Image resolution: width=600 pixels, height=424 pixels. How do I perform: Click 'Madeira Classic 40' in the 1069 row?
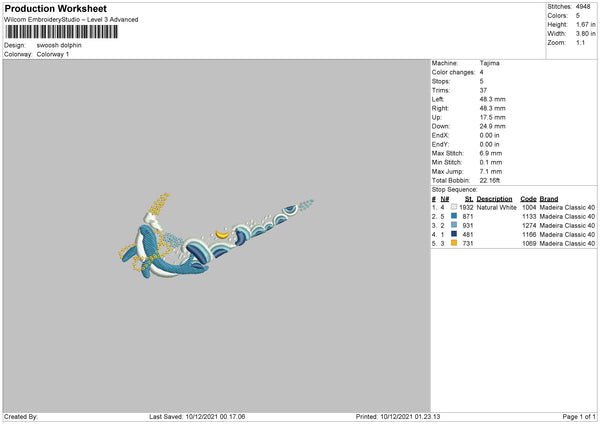coord(567,243)
